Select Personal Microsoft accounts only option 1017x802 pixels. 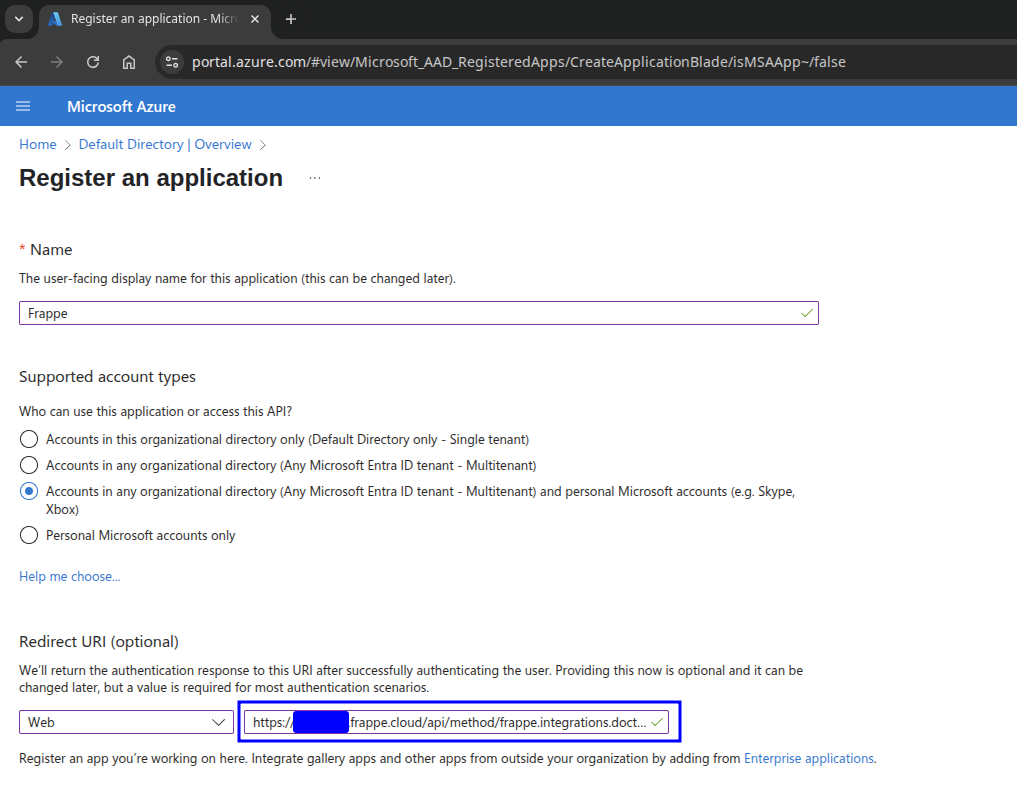point(30,535)
